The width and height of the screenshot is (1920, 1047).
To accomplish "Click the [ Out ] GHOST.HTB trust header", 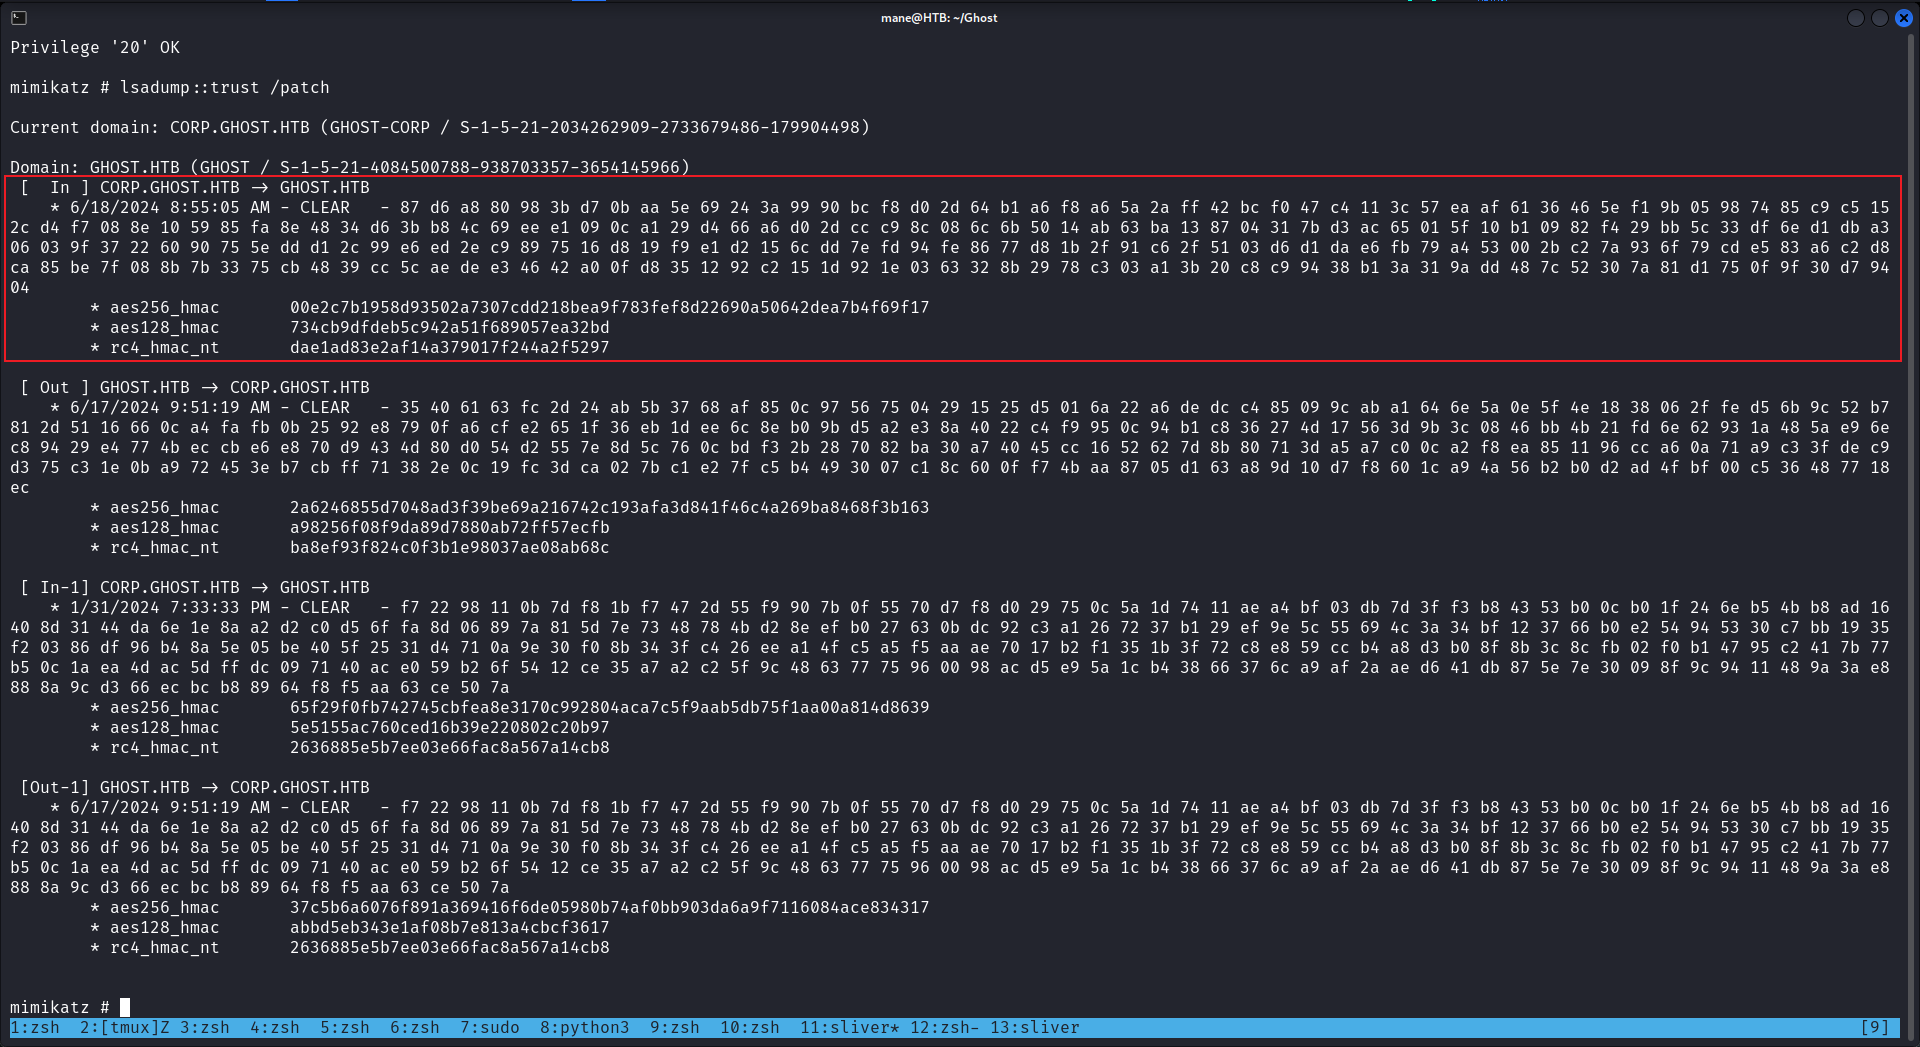I will coord(195,387).
